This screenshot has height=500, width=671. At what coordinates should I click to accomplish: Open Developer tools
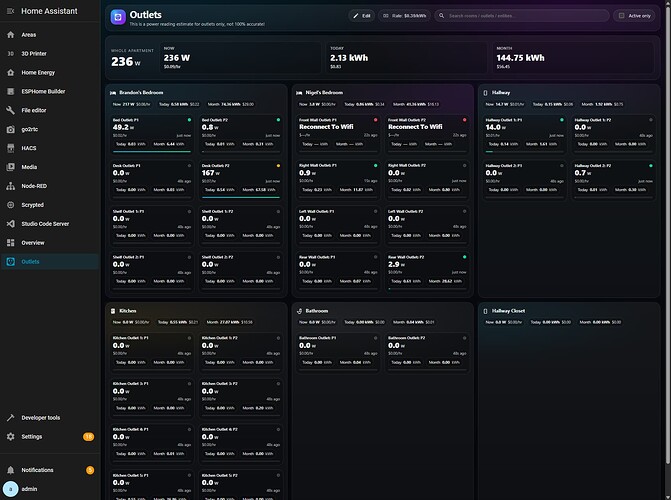40,417
